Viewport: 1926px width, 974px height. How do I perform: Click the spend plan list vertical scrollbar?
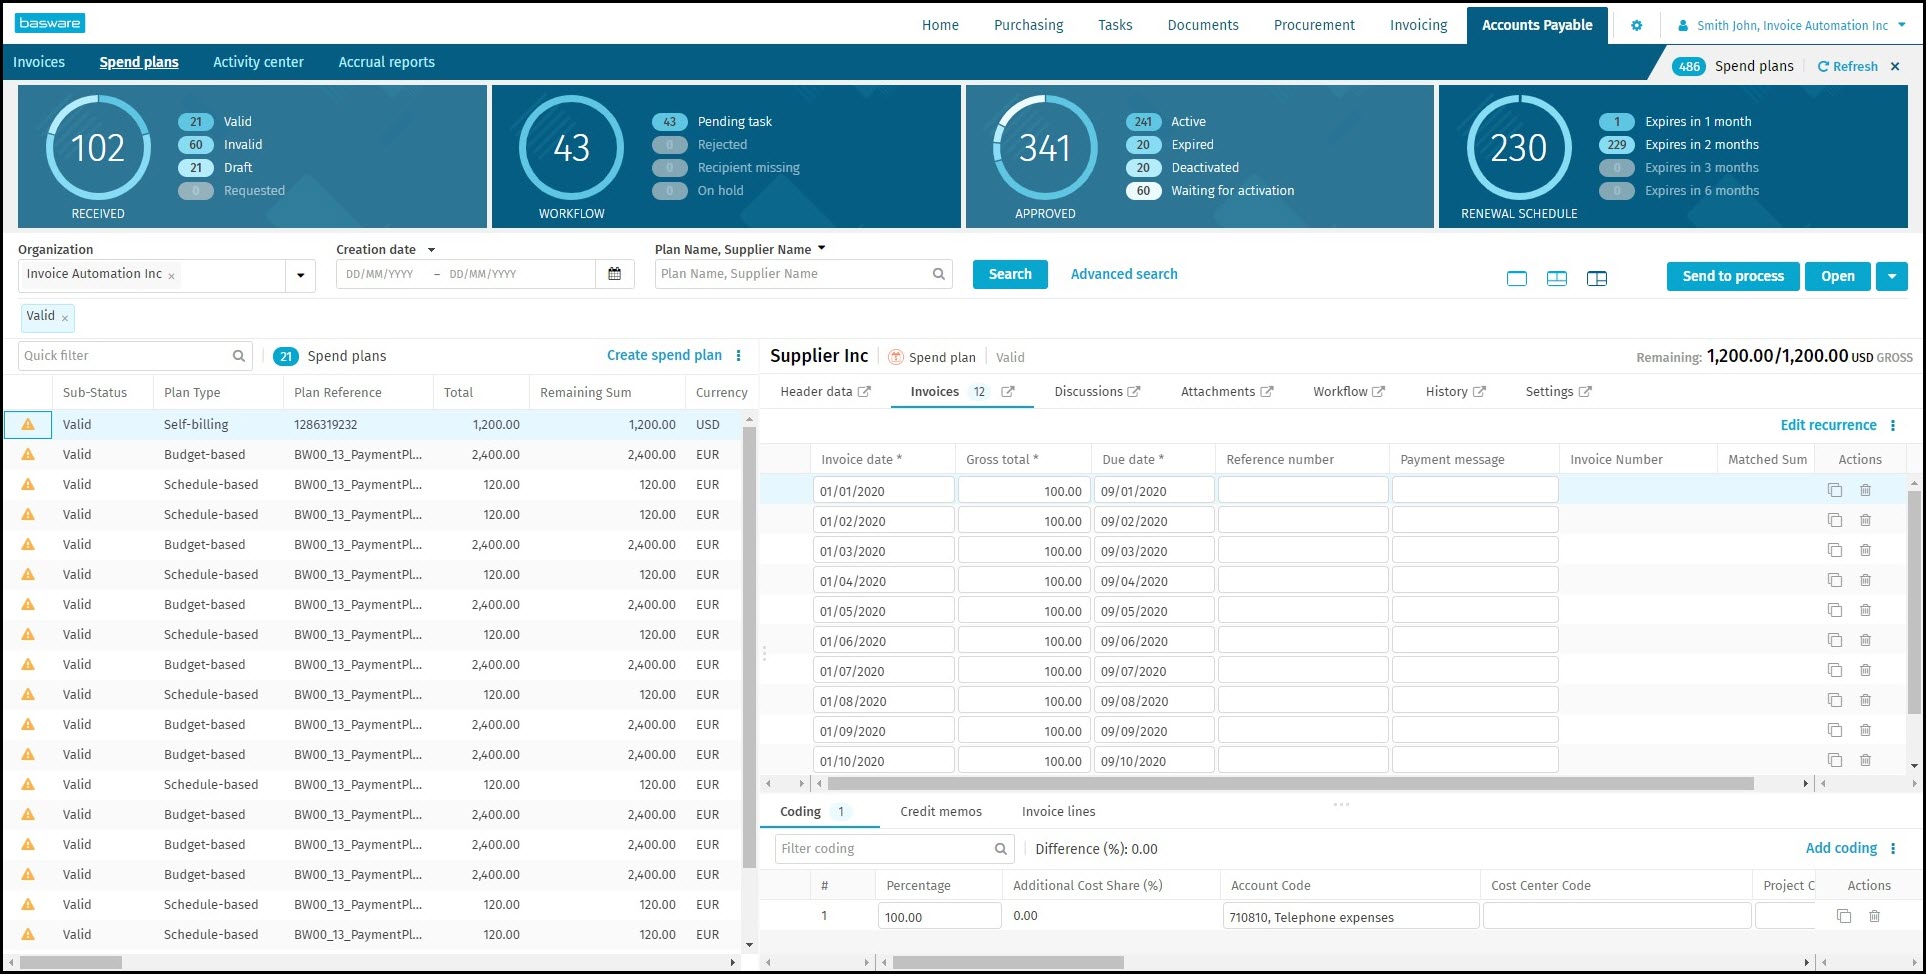[x=749, y=648]
